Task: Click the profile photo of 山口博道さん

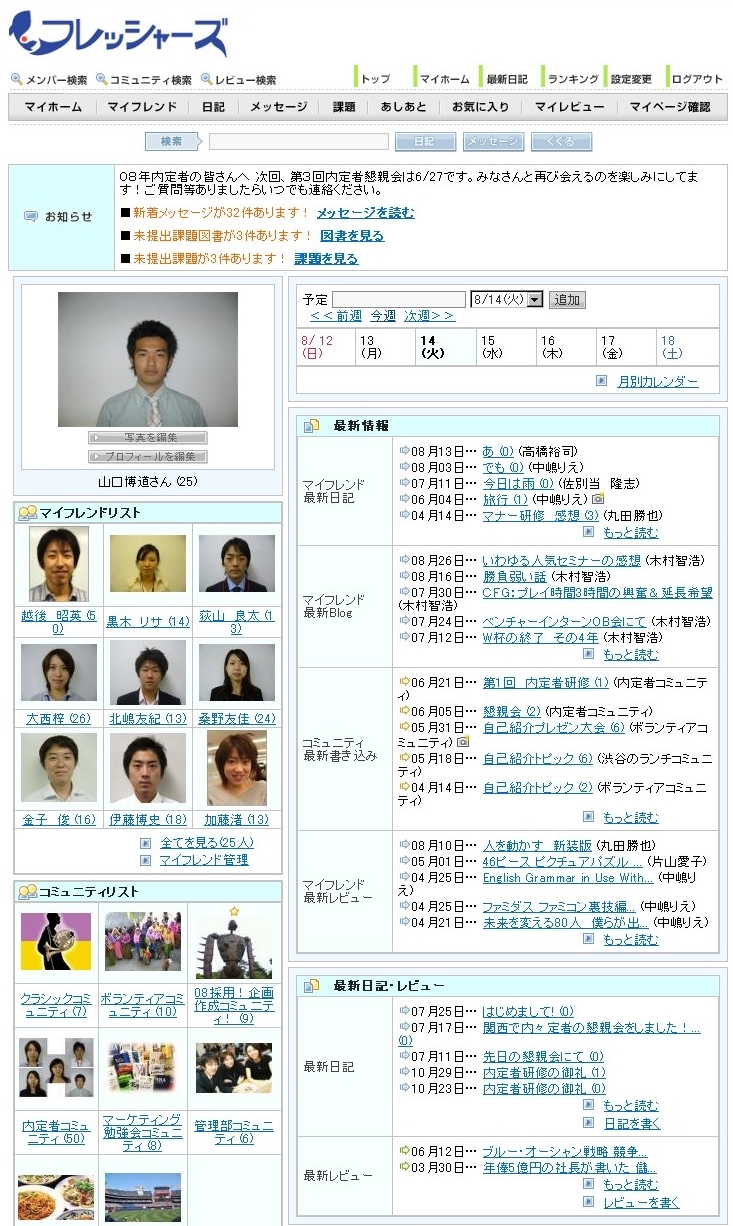Action: pos(148,359)
